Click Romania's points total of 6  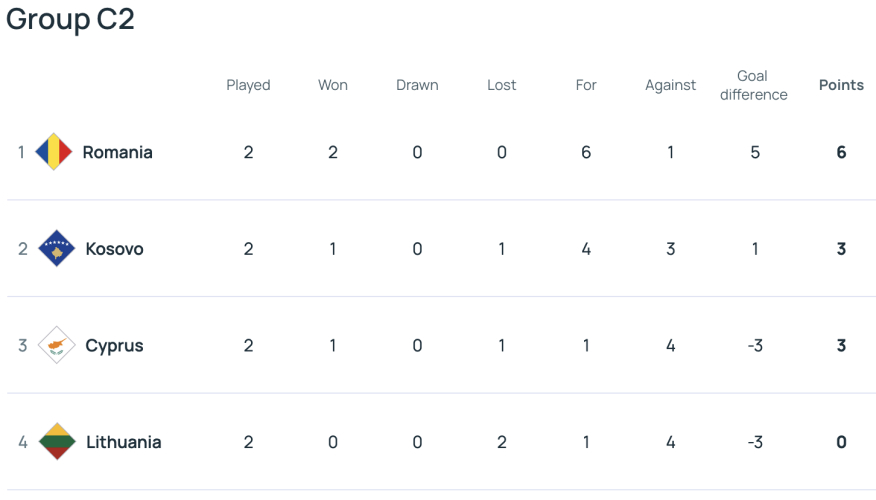(x=841, y=152)
